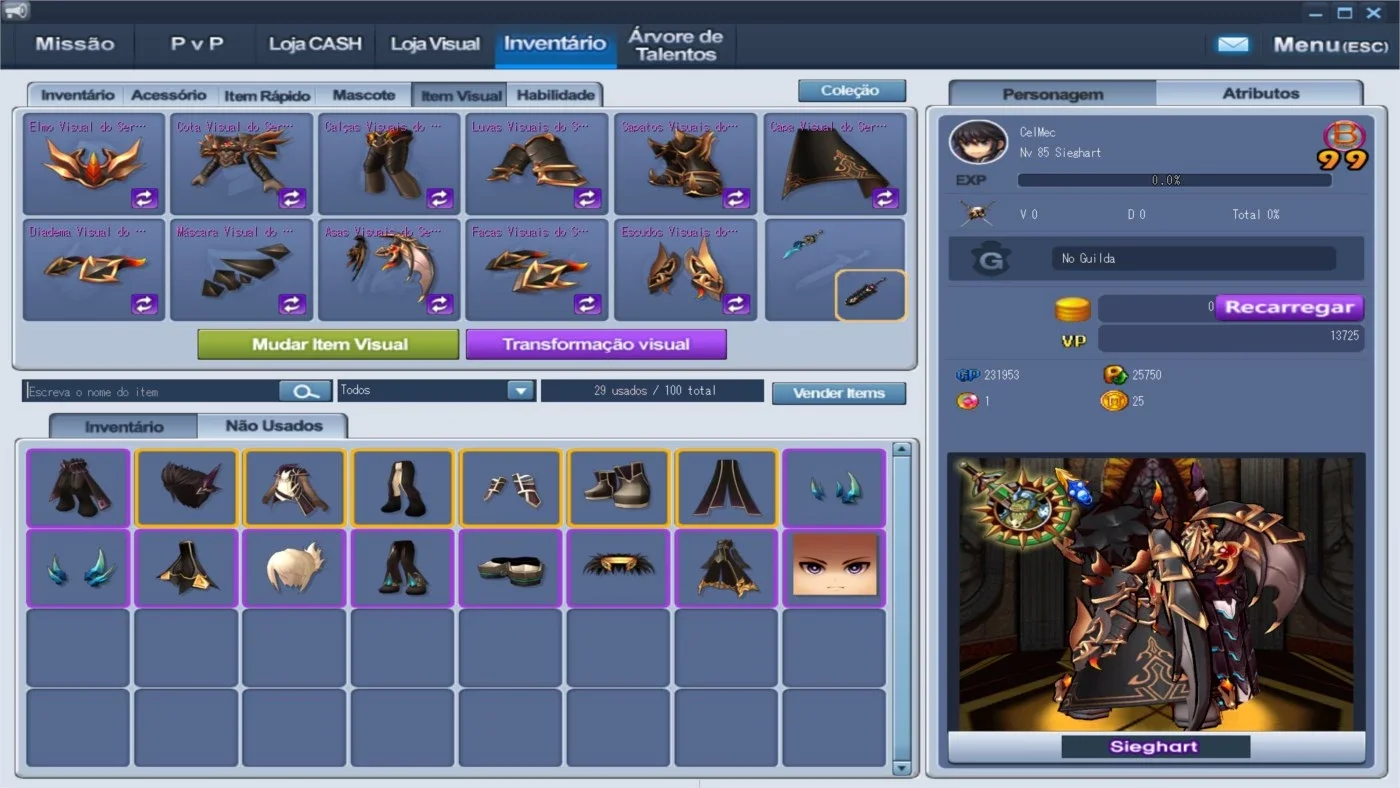Focus the item name search field
This screenshot has width=1400, height=788.
click(x=151, y=391)
